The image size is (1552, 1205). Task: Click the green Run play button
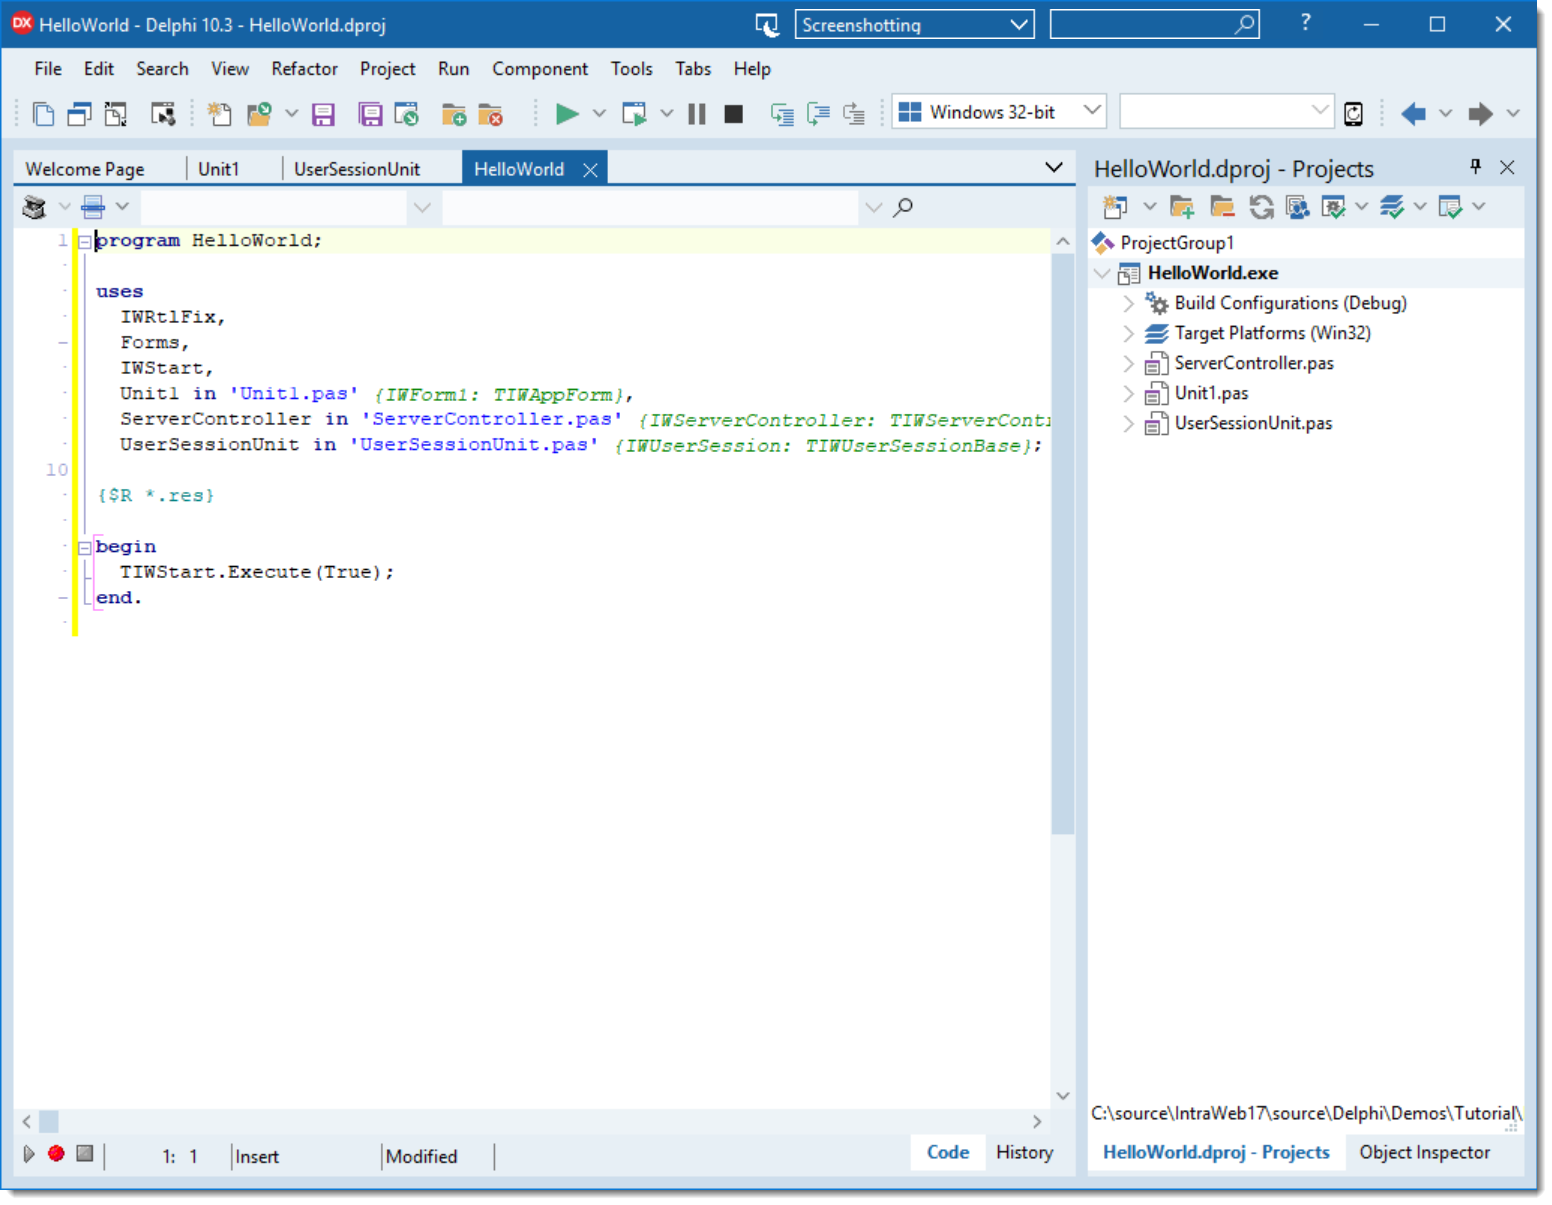[566, 114]
